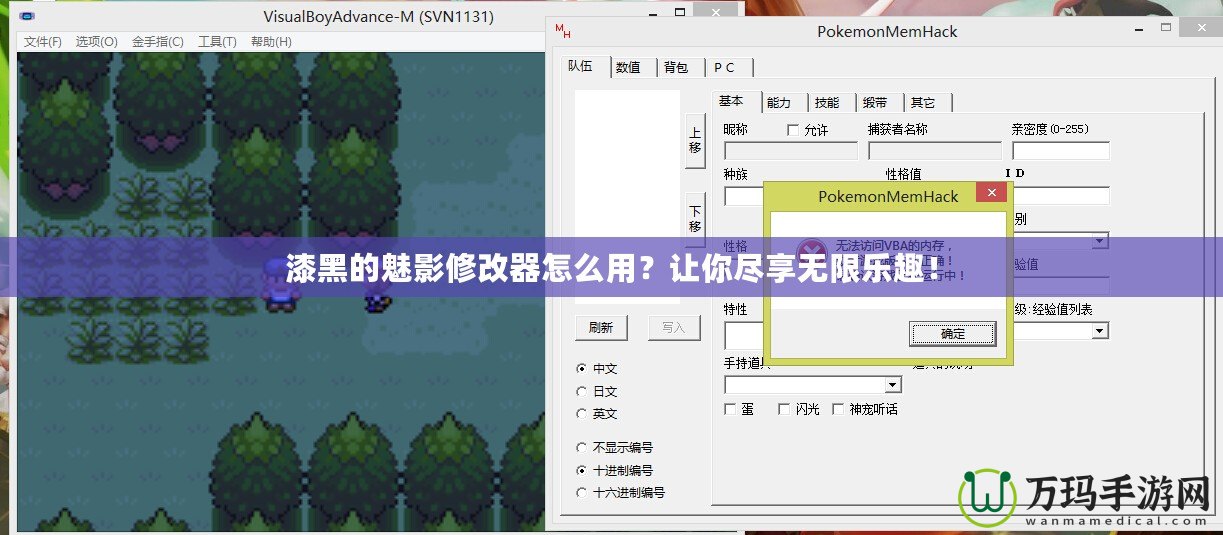Click the 刷新 refresh button
The image size is (1223, 535).
pos(601,327)
